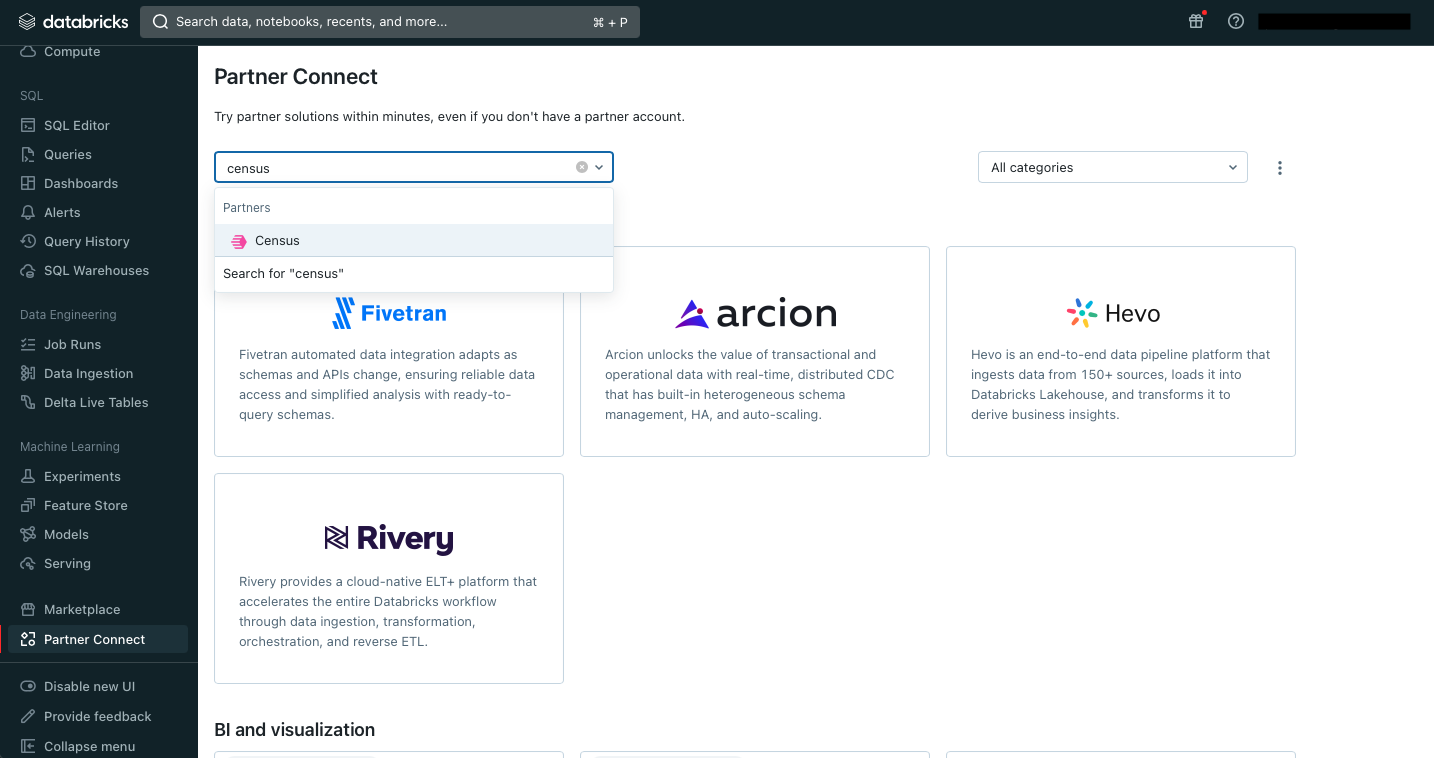Open the Hevo partner card
1434x758 pixels.
tap(1121, 351)
